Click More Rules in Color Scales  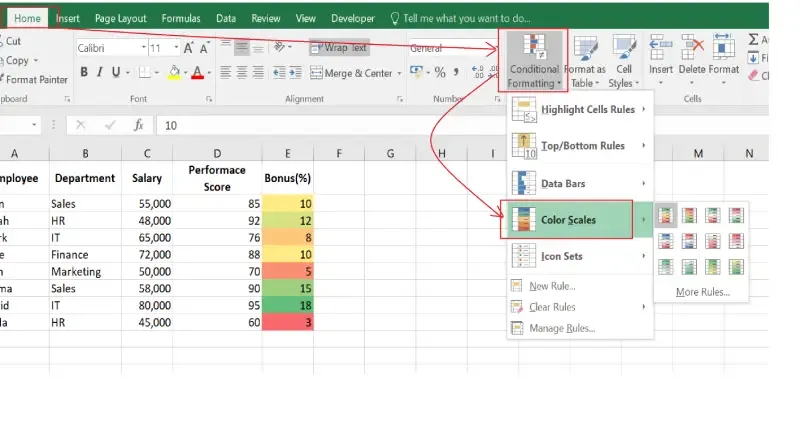pos(702,292)
